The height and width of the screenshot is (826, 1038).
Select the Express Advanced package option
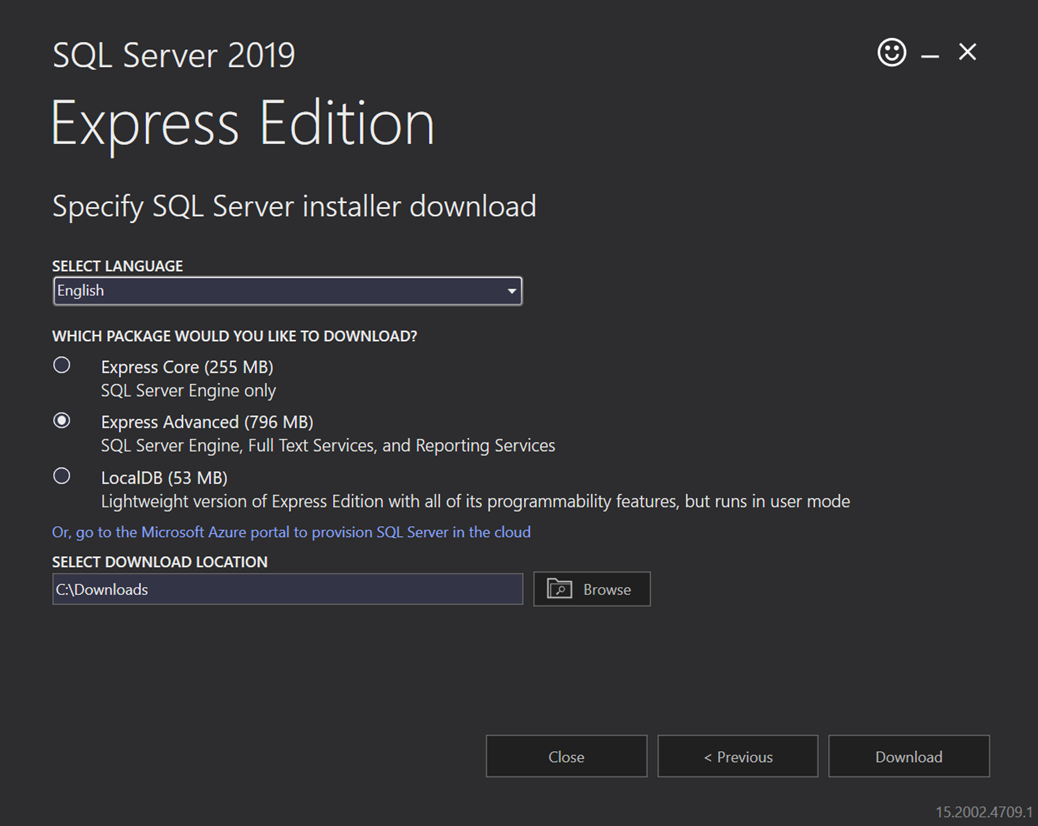61,420
